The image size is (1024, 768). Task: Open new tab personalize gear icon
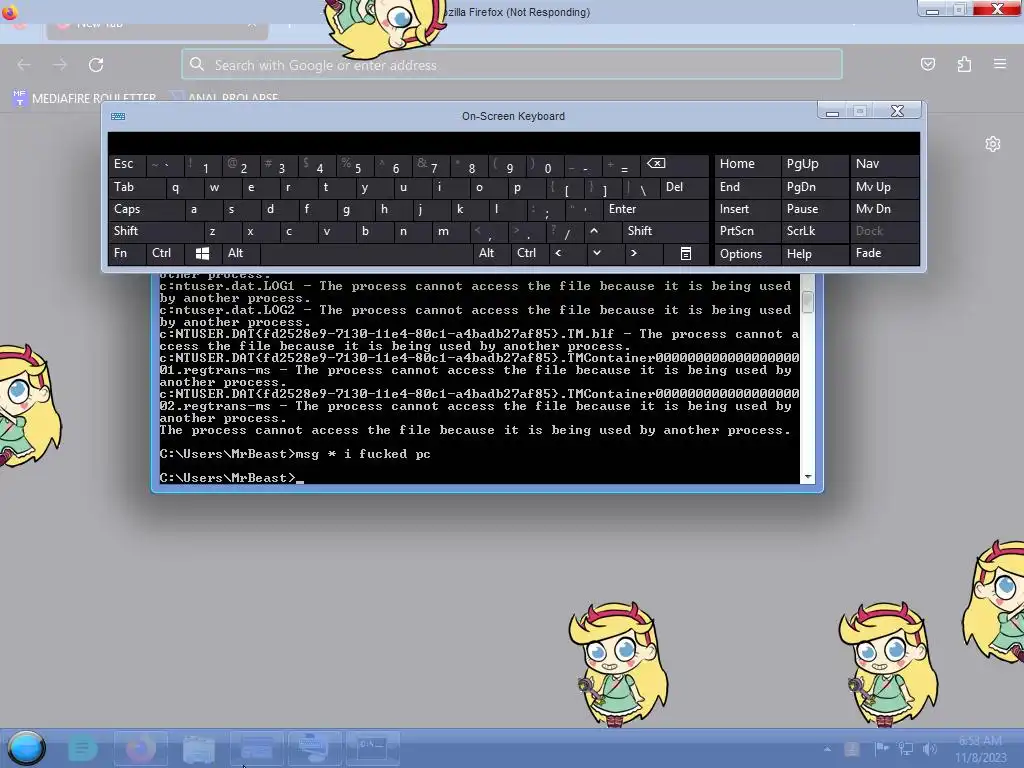(x=993, y=144)
